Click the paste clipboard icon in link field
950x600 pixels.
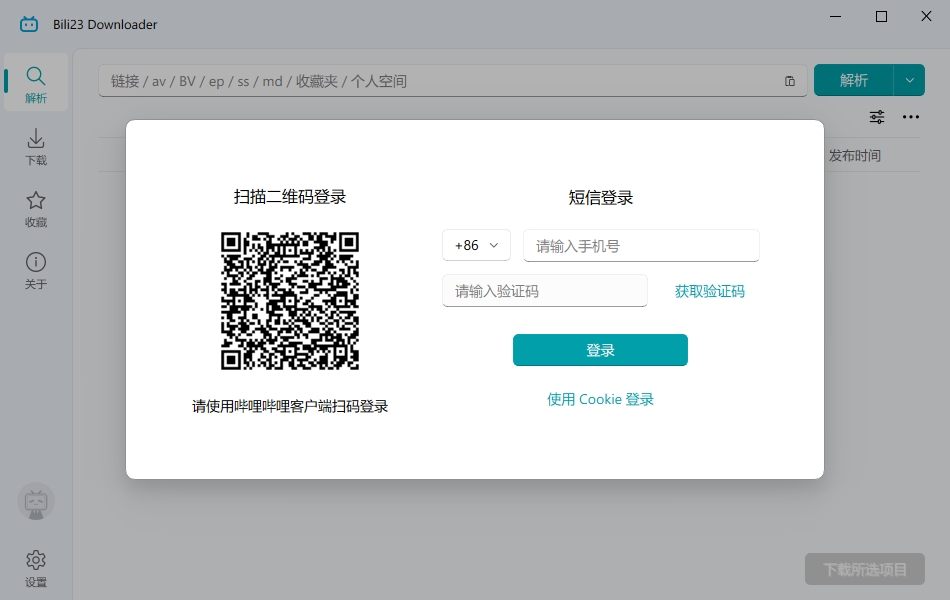[x=789, y=81]
